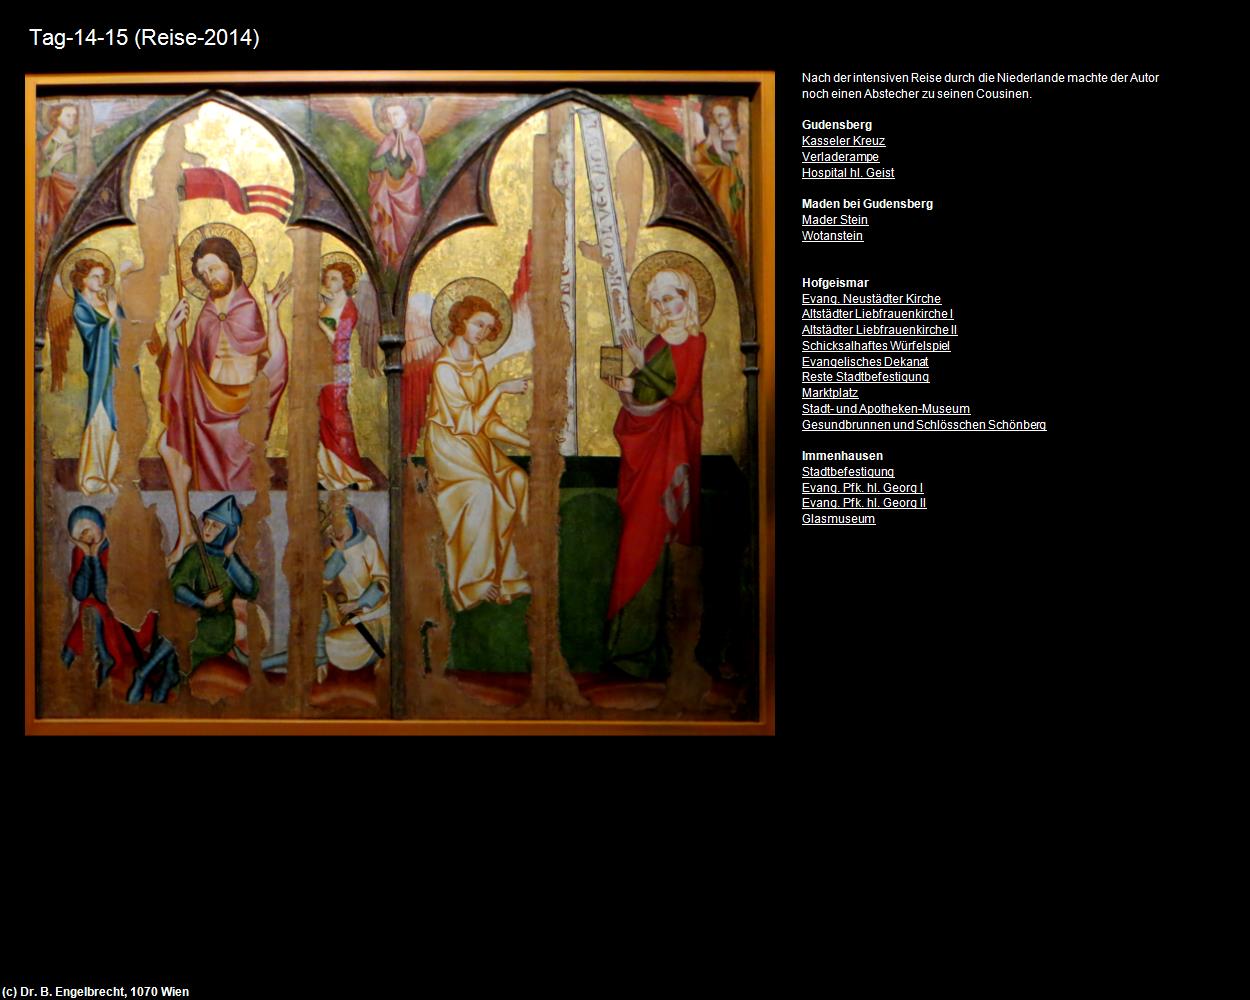The image size is (1250, 1000).
Task: Open the Mader Stein link
Action: pos(835,220)
